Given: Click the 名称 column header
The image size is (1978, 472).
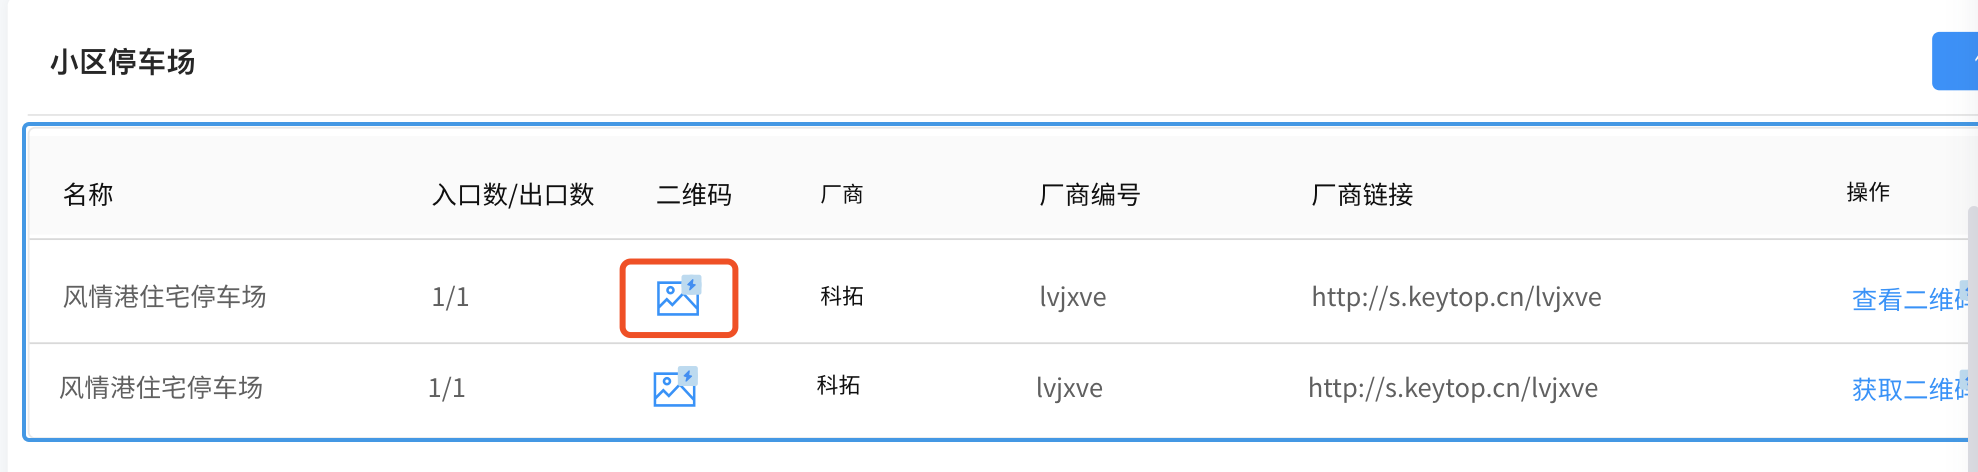Looking at the screenshot, I should (88, 194).
